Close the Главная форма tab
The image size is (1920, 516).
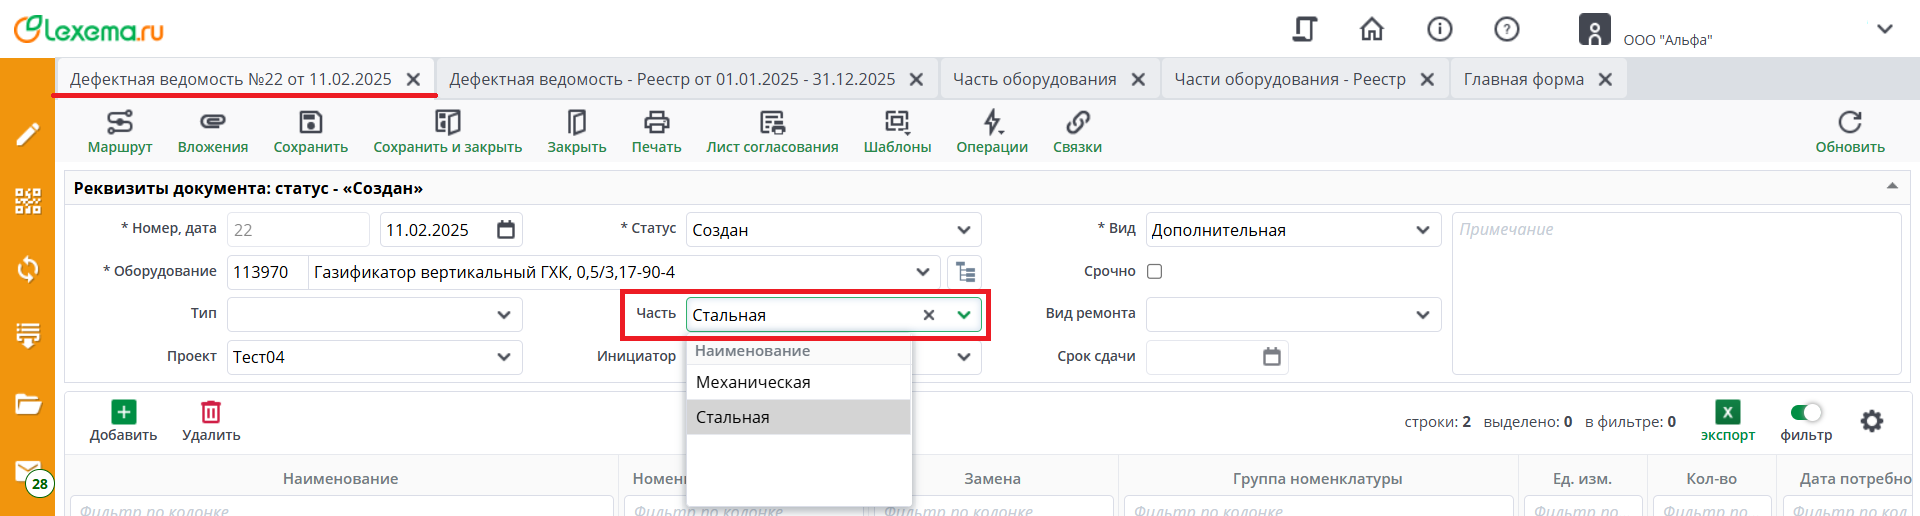point(1605,79)
